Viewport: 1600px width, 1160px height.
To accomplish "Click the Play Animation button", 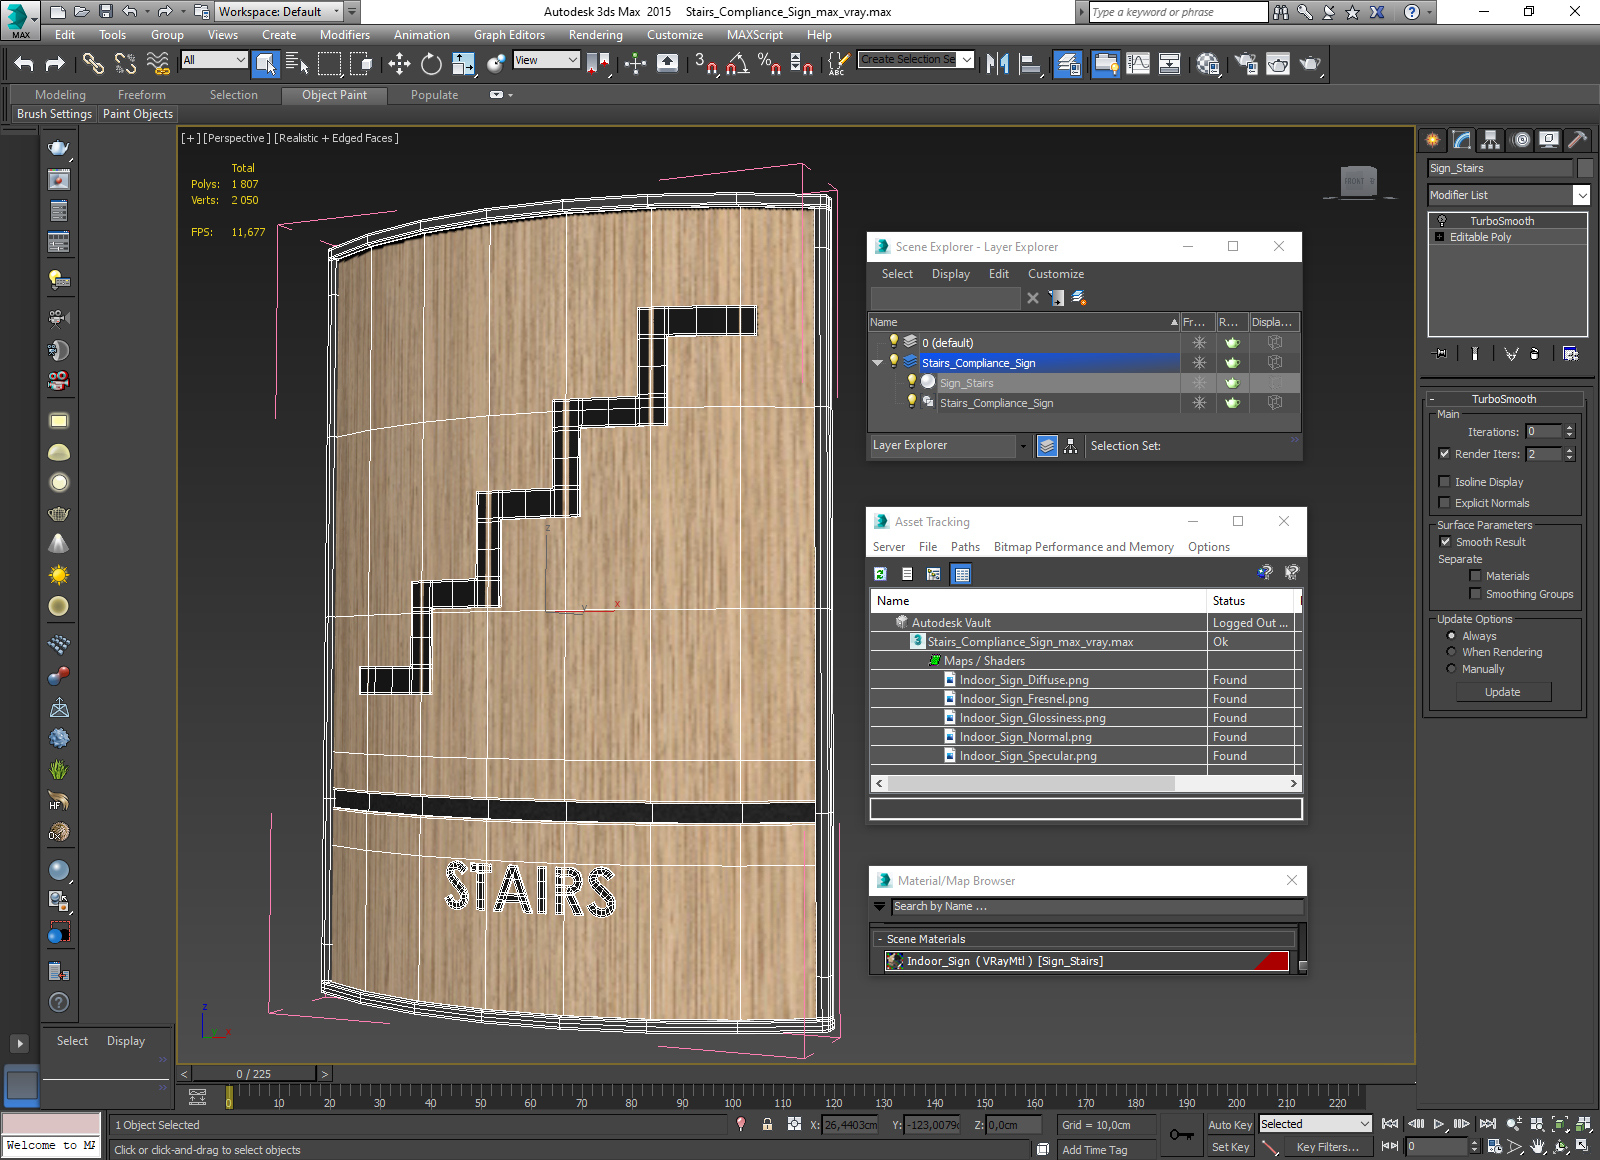I will click(x=1439, y=1124).
